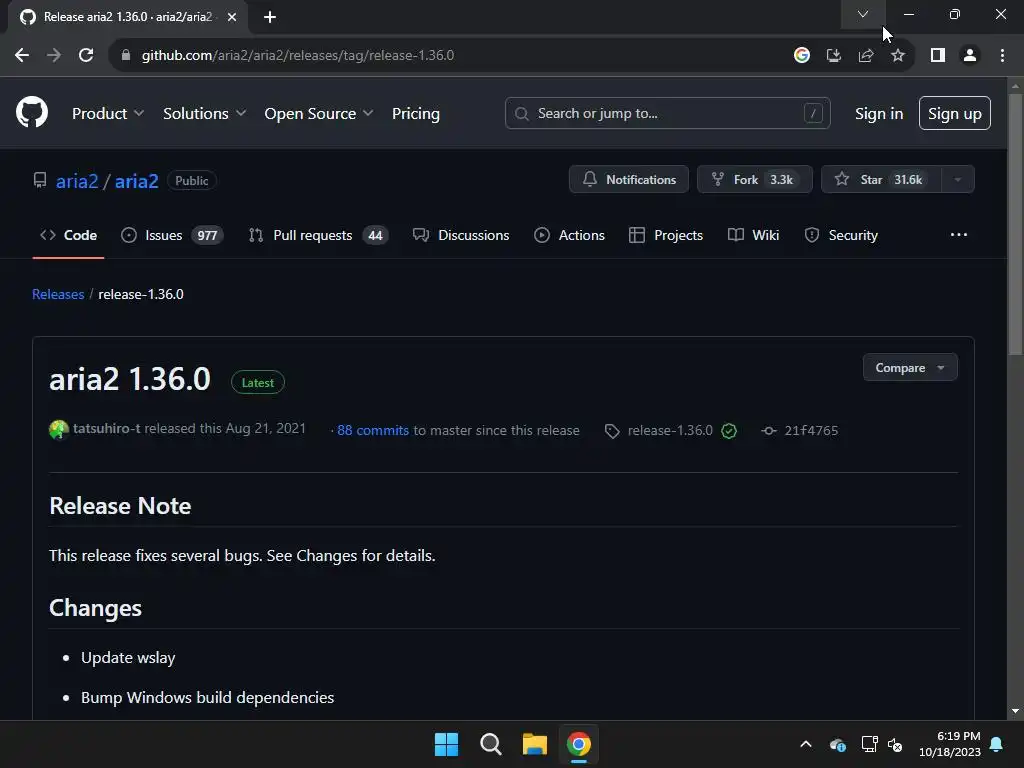Open File Explorer from taskbar
Image resolution: width=1024 pixels, height=768 pixels.
[535, 744]
